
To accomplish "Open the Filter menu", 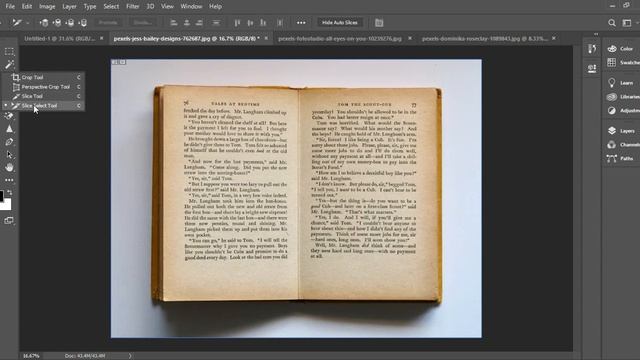I will coord(133,7).
